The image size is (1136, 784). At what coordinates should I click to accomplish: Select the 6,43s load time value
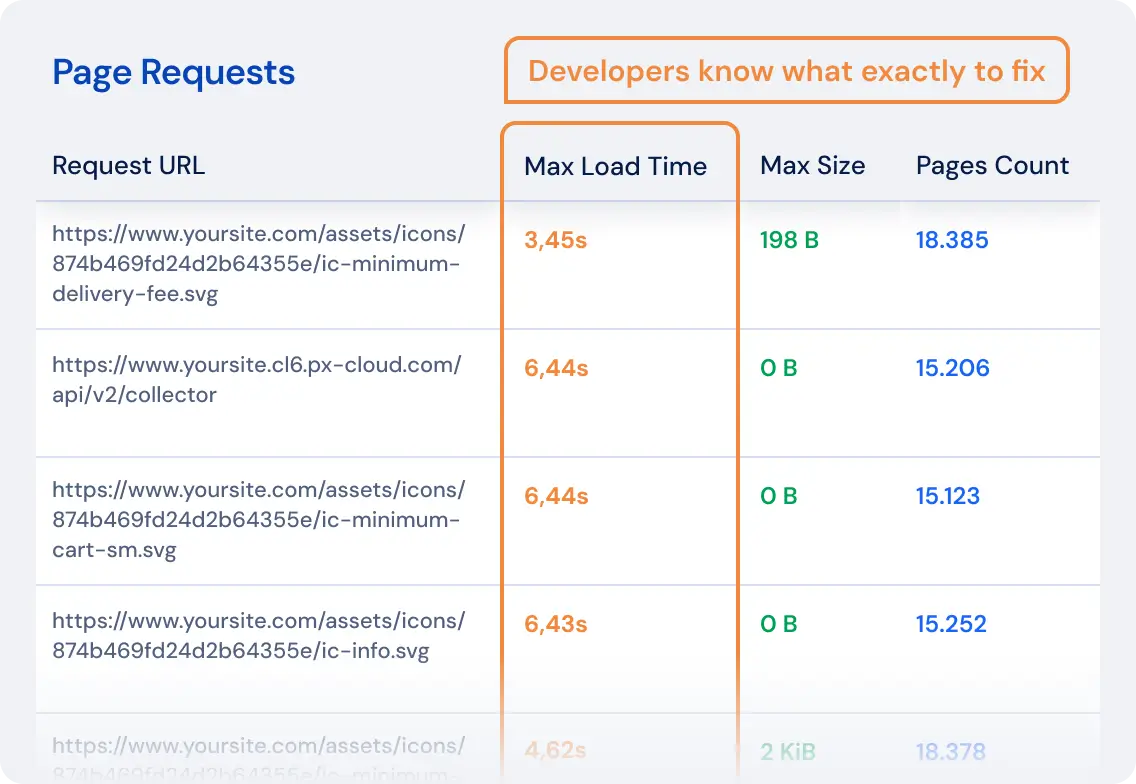(x=556, y=624)
